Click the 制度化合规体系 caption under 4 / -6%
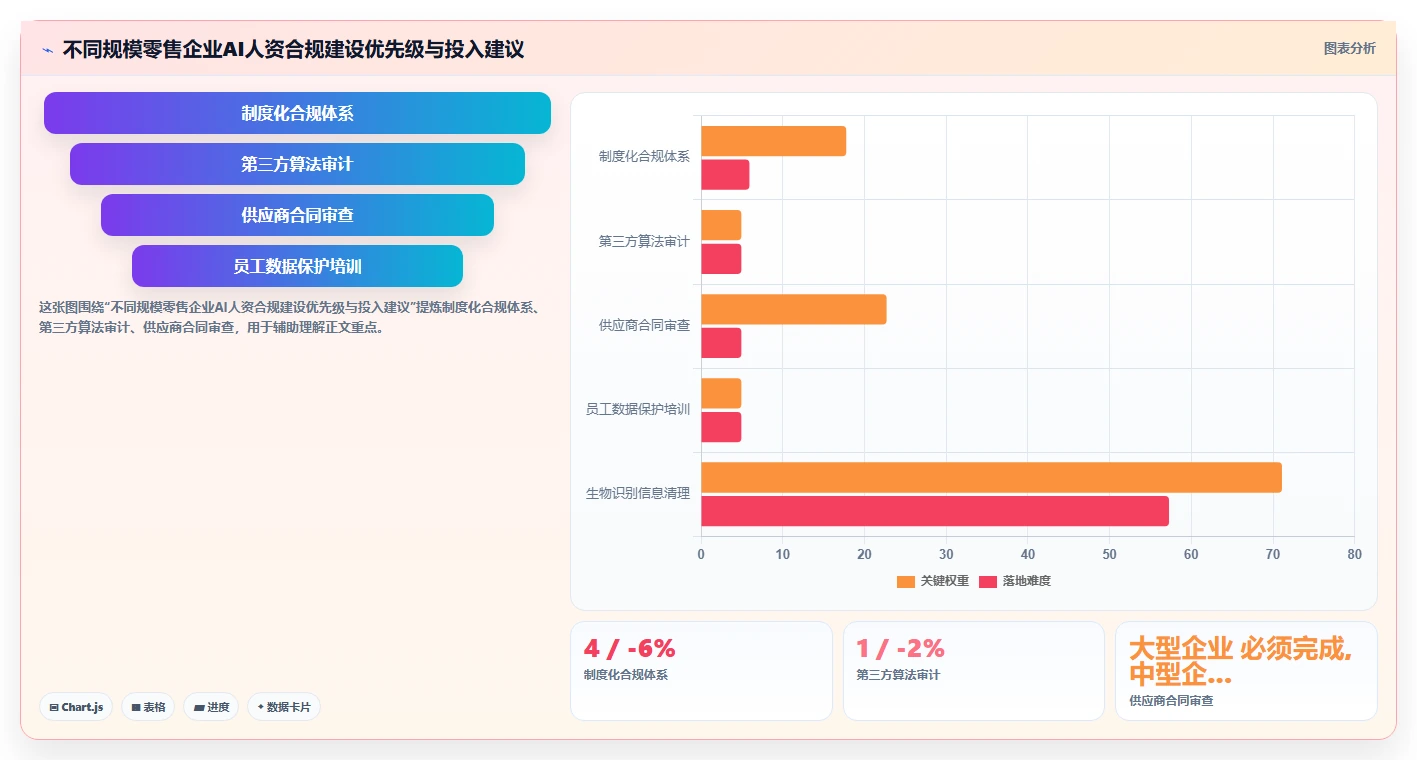 [626, 675]
